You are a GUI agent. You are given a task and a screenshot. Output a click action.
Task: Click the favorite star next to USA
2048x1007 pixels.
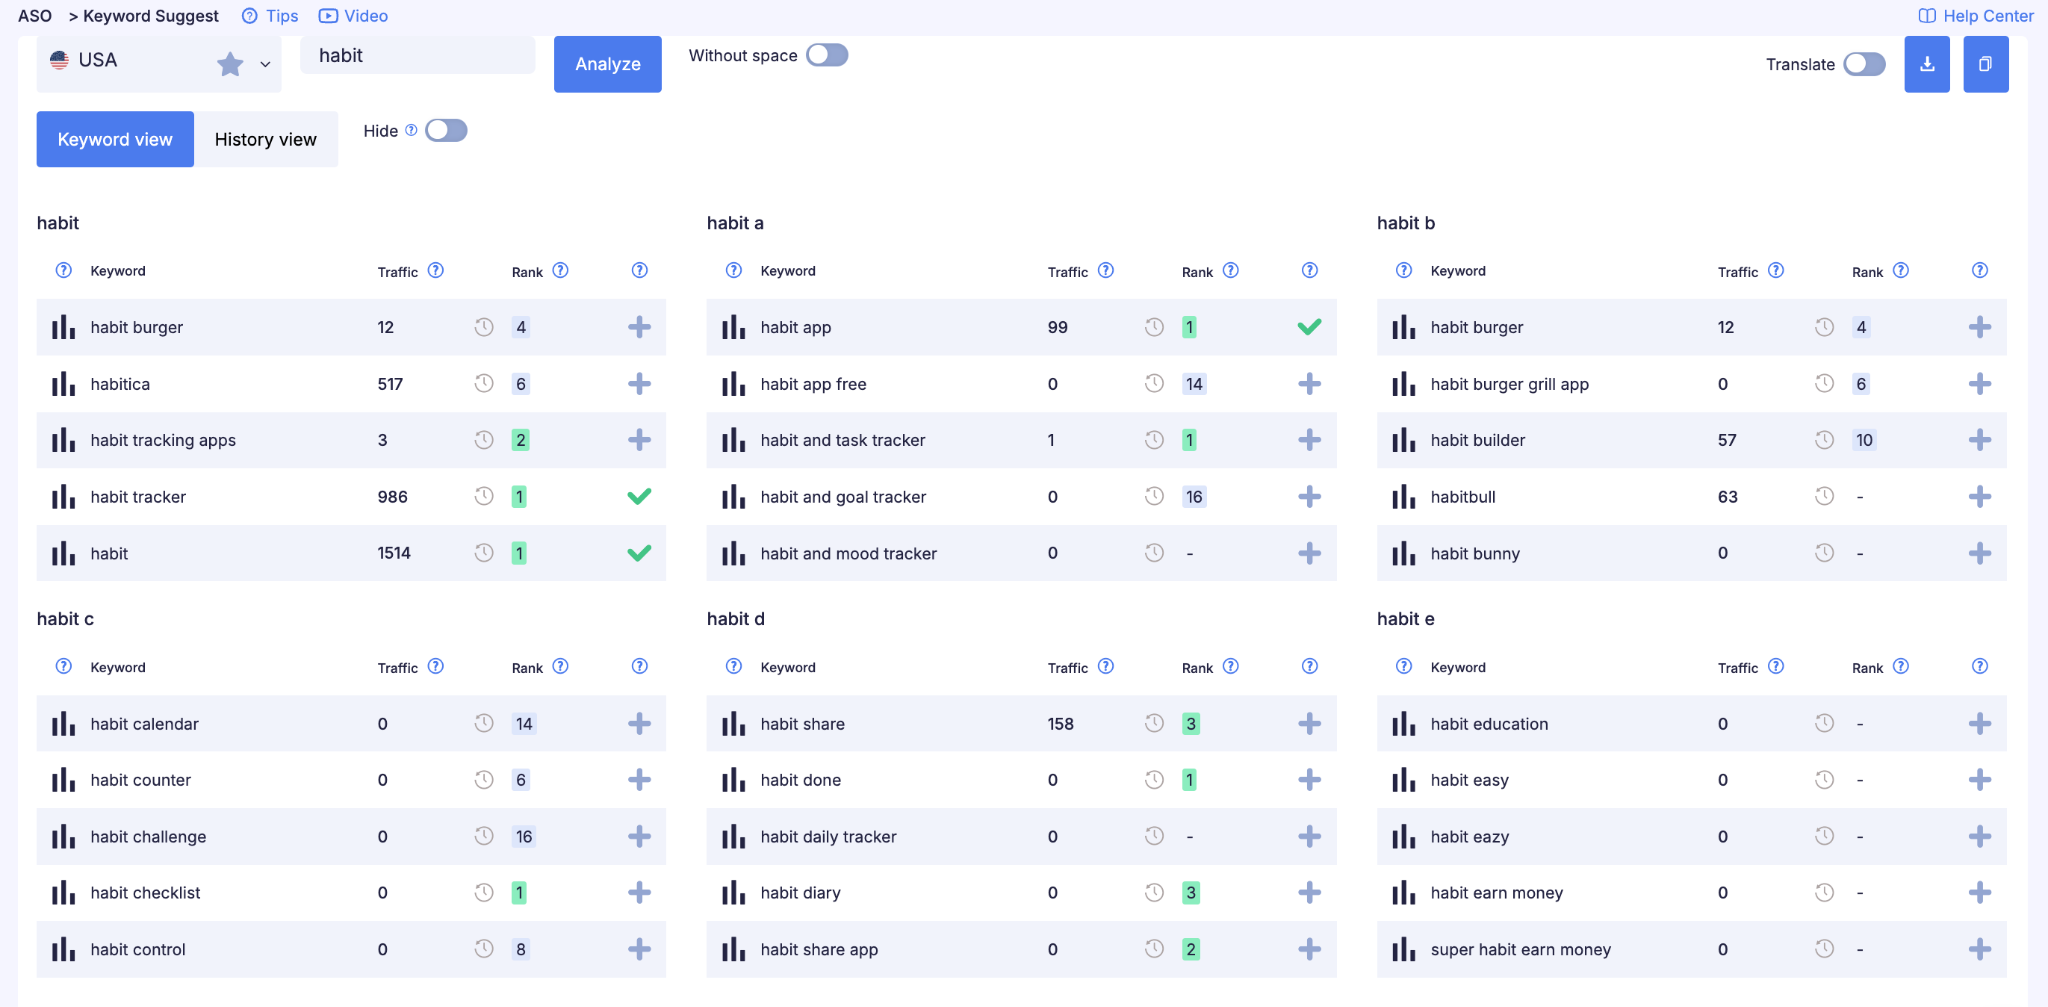[x=230, y=64]
